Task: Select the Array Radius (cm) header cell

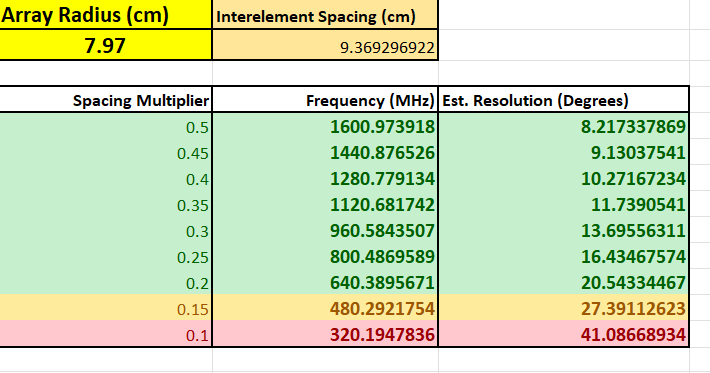Action: click(x=106, y=14)
